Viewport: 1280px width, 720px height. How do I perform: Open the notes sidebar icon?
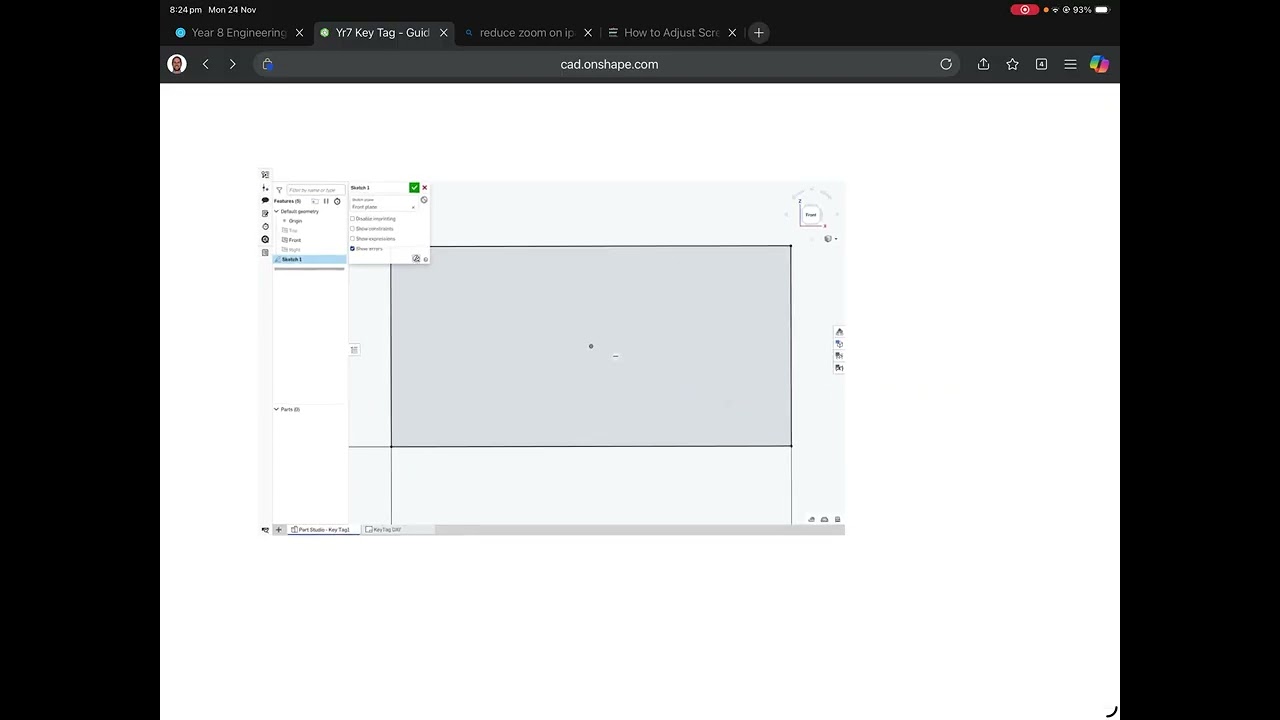tap(265, 214)
